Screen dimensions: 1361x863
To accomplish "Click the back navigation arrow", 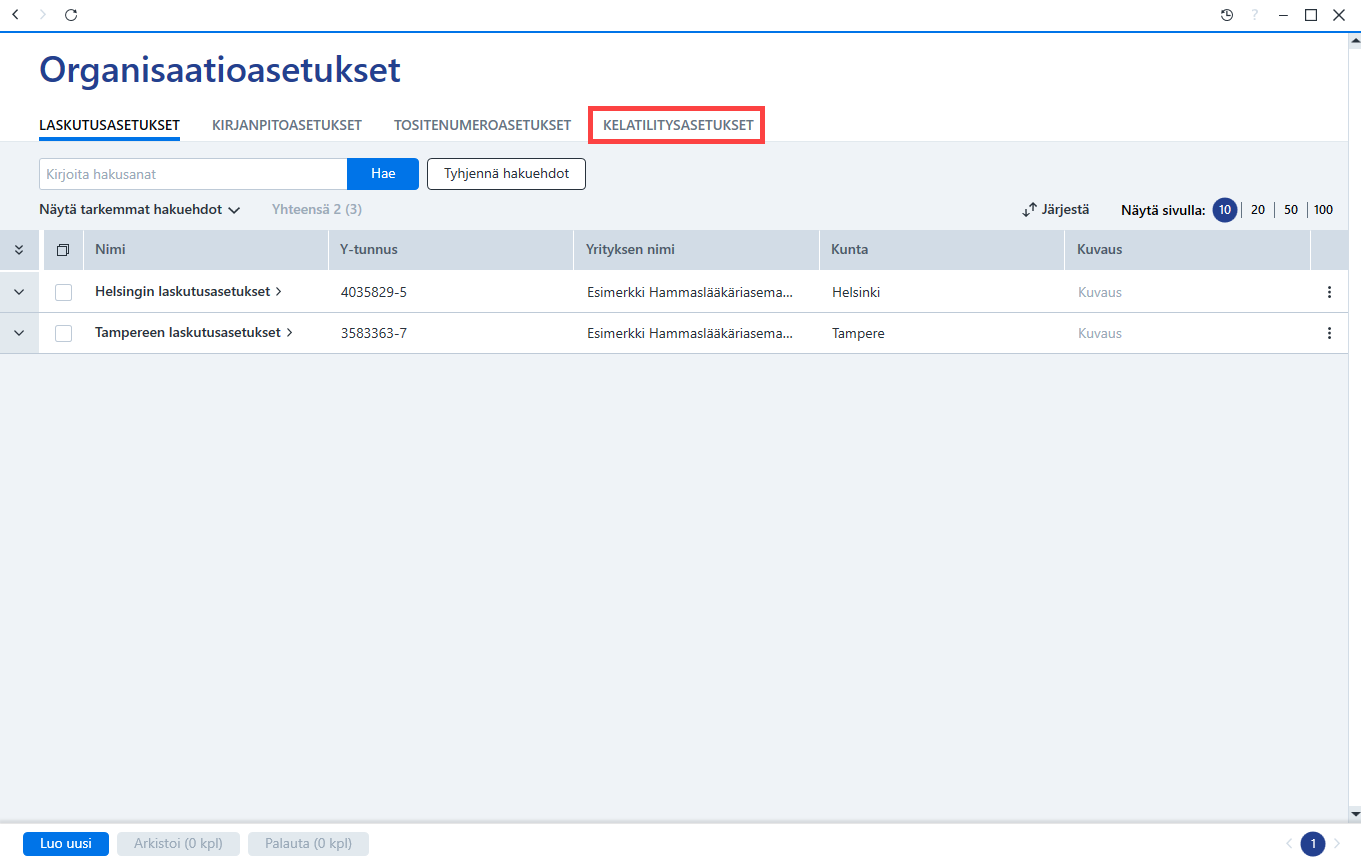I will [15, 15].
